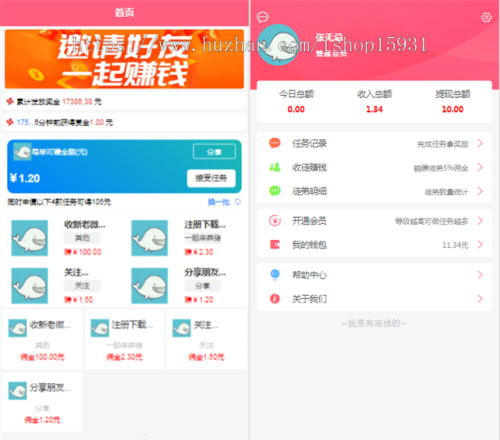This screenshot has height=440, width=500.
Task: Tap the 收徒赚钱 green people icon
Action: (275, 167)
